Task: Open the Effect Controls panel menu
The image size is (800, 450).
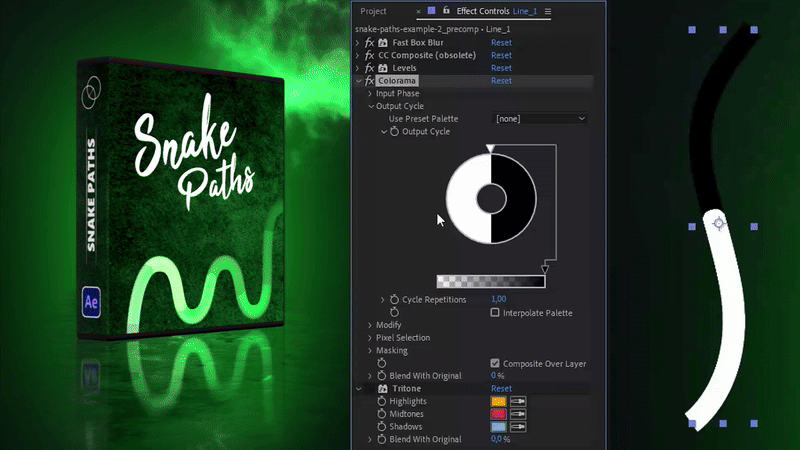Action: [548, 11]
